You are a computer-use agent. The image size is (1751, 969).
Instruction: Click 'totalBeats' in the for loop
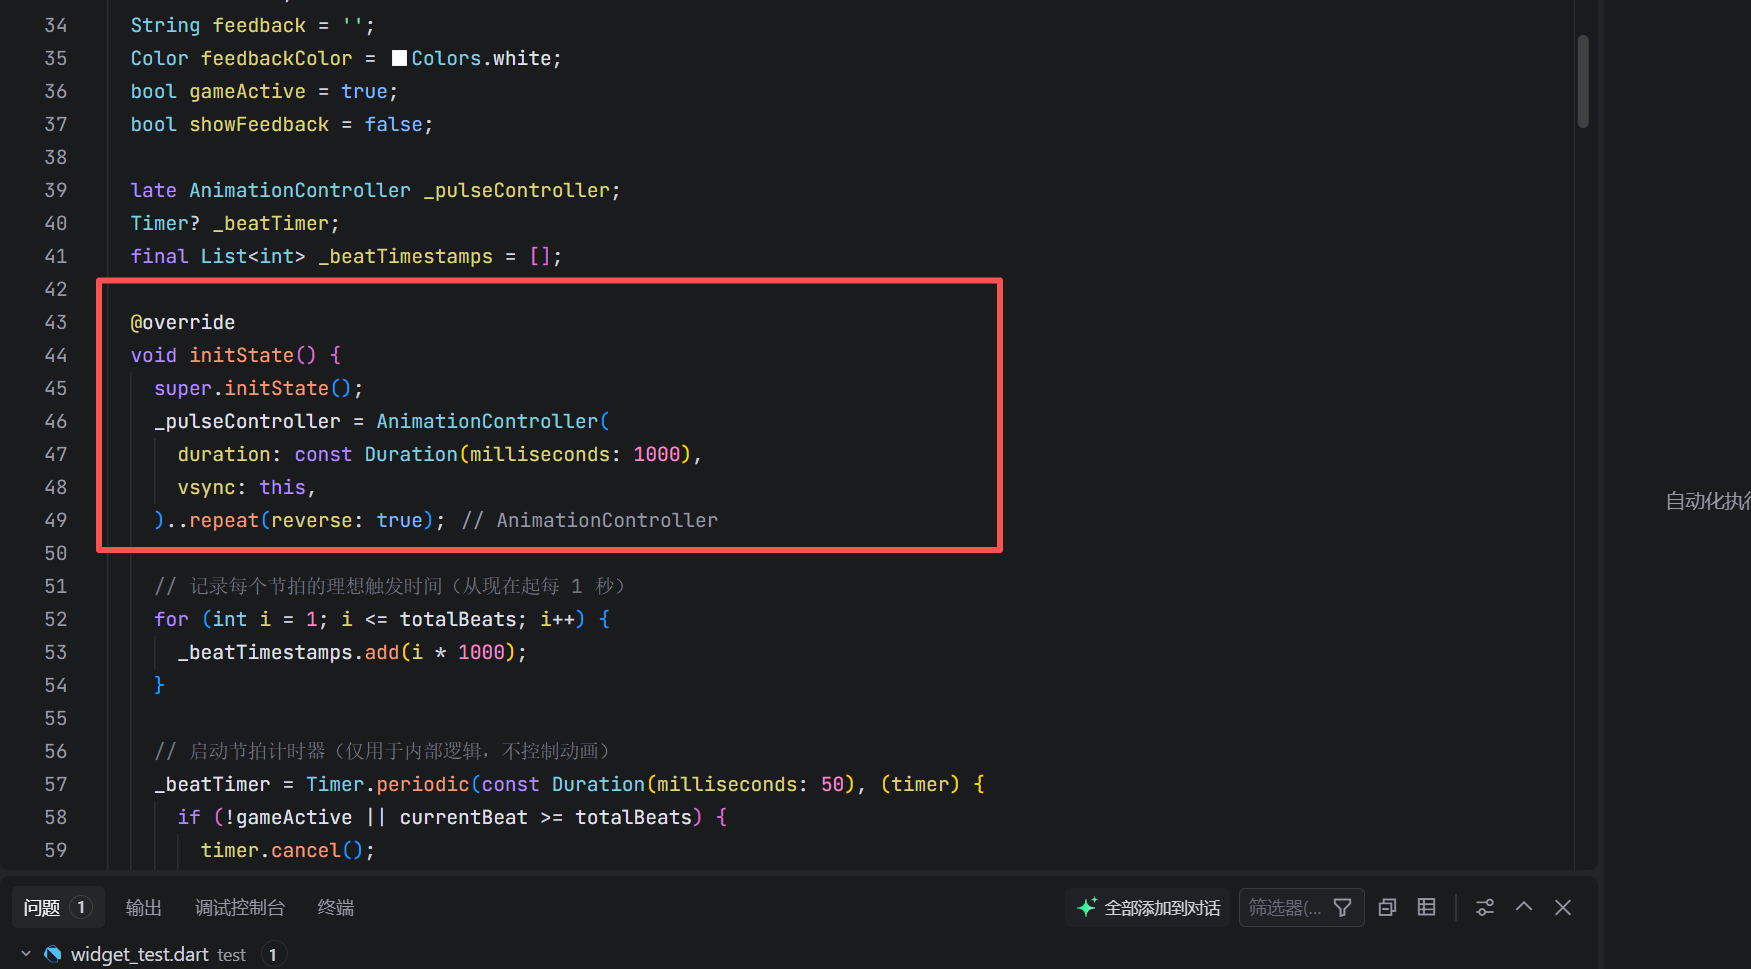[x=458, y=619]
